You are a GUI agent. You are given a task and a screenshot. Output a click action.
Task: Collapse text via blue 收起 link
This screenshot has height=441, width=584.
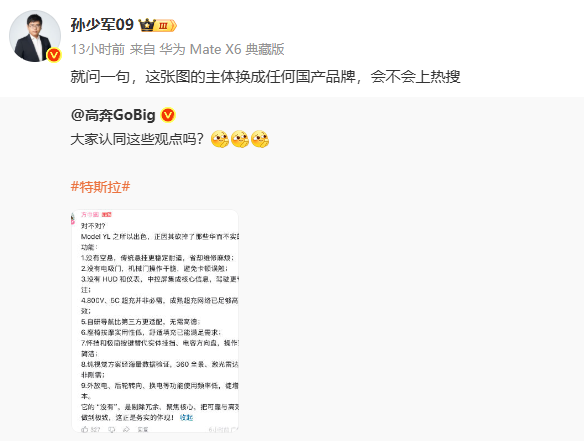(x=186, y=418)
